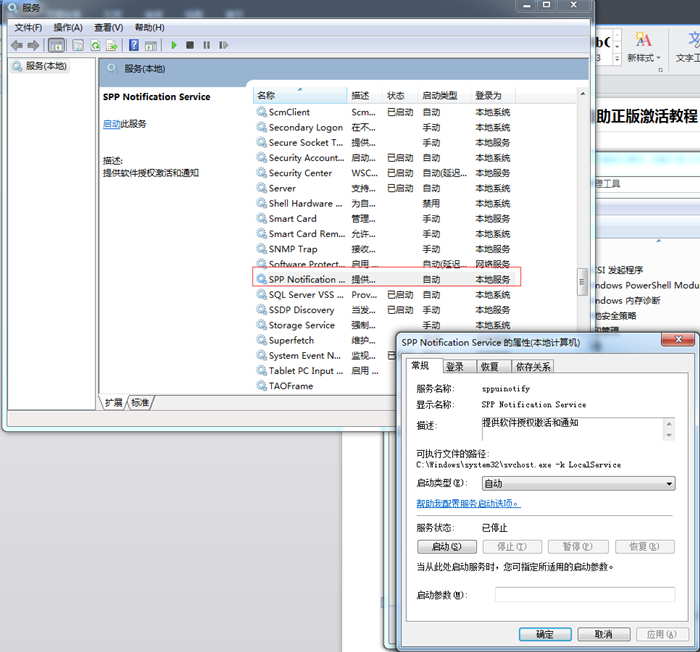Open the 启动类型 dropdown in properties dialog
Image resolution: width=700 pixels, height=652 pixels.
(577, 484)
